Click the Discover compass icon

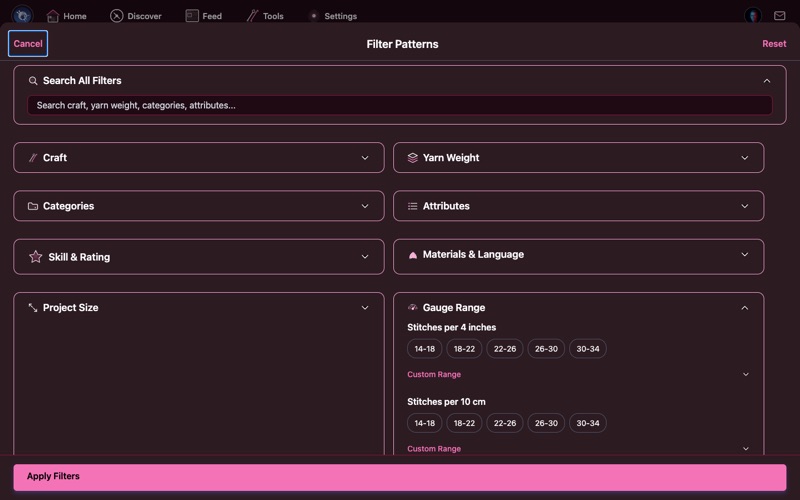pyautogui.click(x=117, y=16)
